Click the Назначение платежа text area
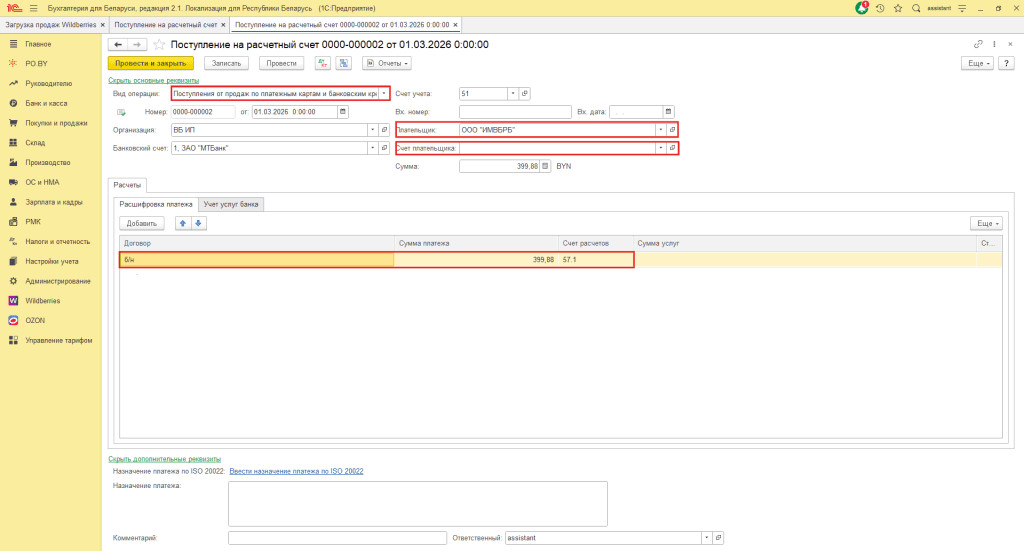Viewport: 1024px width, 551px height. point(417,503)
